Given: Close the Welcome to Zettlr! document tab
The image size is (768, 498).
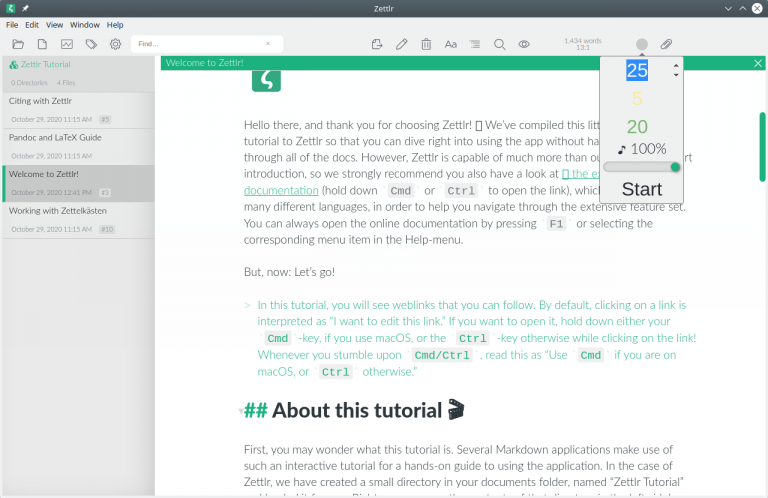Looking at the screenshot, I should (x=758, y=63).
